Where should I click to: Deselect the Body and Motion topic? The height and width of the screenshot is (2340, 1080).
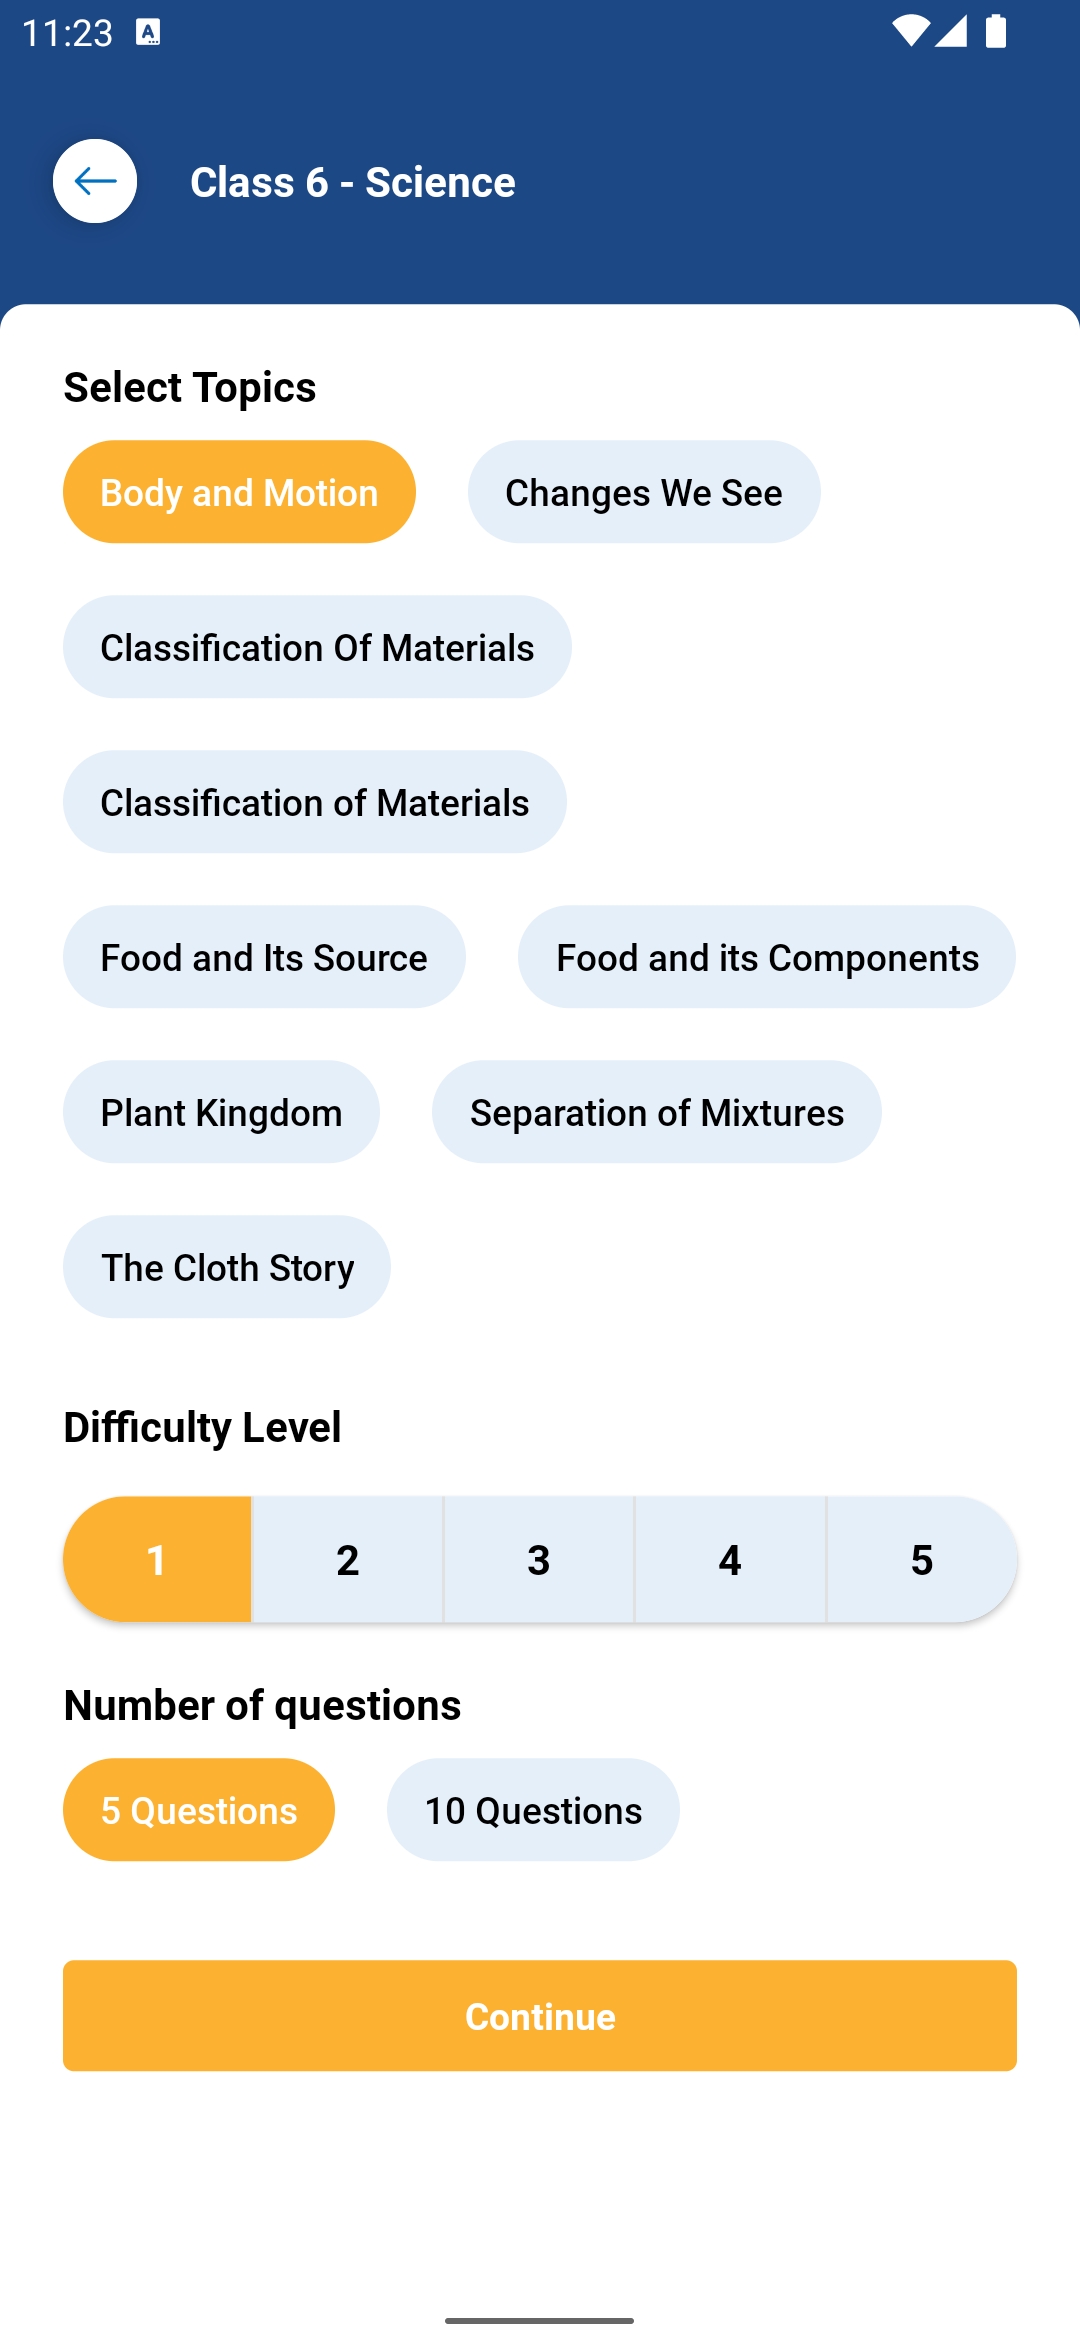pyautogui.click(x=239, y=492)
